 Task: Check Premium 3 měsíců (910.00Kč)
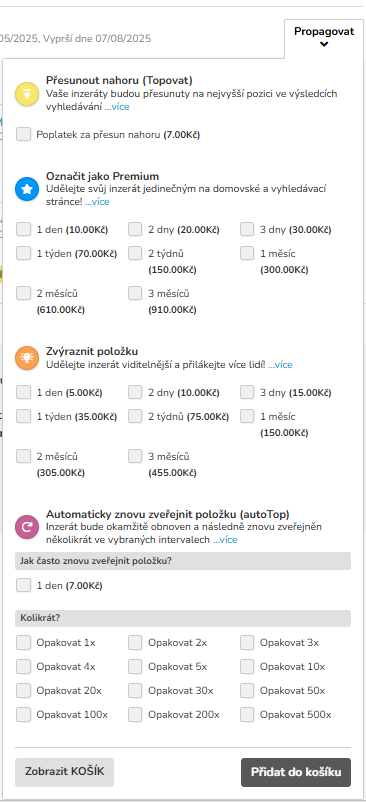click(135, 293)
